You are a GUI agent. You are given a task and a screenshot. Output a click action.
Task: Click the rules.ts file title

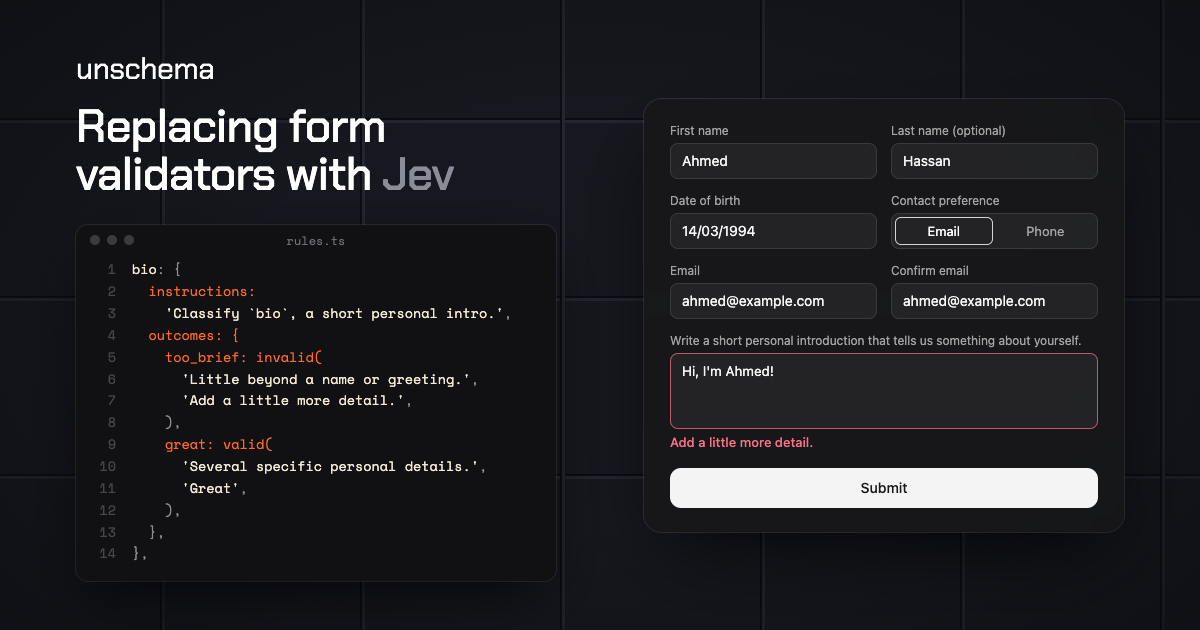(x=315, y=241)
